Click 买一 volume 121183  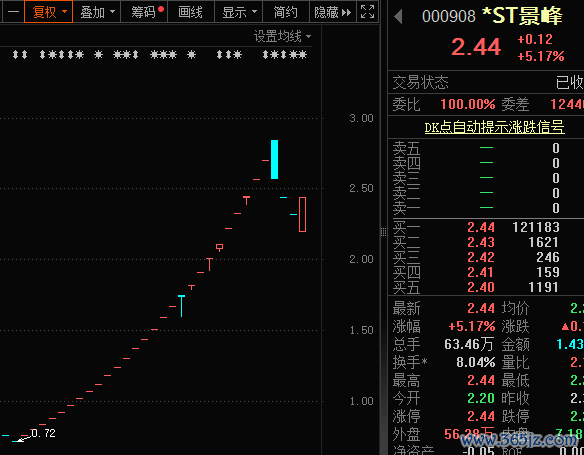click(536, 227)
